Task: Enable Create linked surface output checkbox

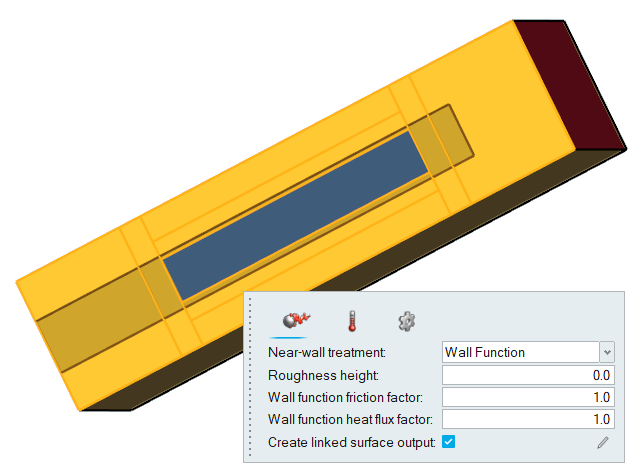Action: (448, 442)
